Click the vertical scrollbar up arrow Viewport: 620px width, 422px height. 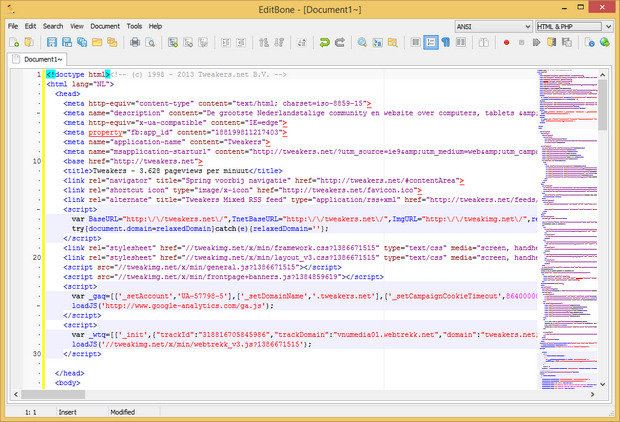click(602, 75)
